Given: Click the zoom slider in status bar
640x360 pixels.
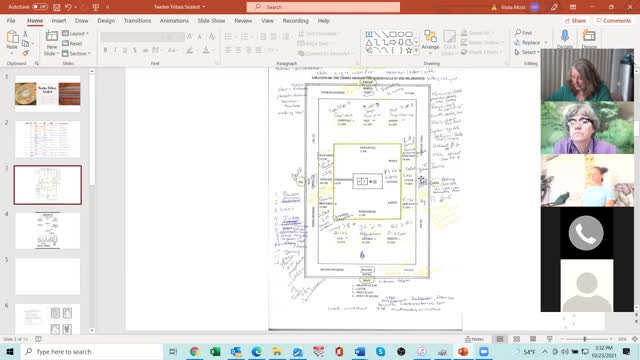Looking at the screenshot, I should click(585, 339).
